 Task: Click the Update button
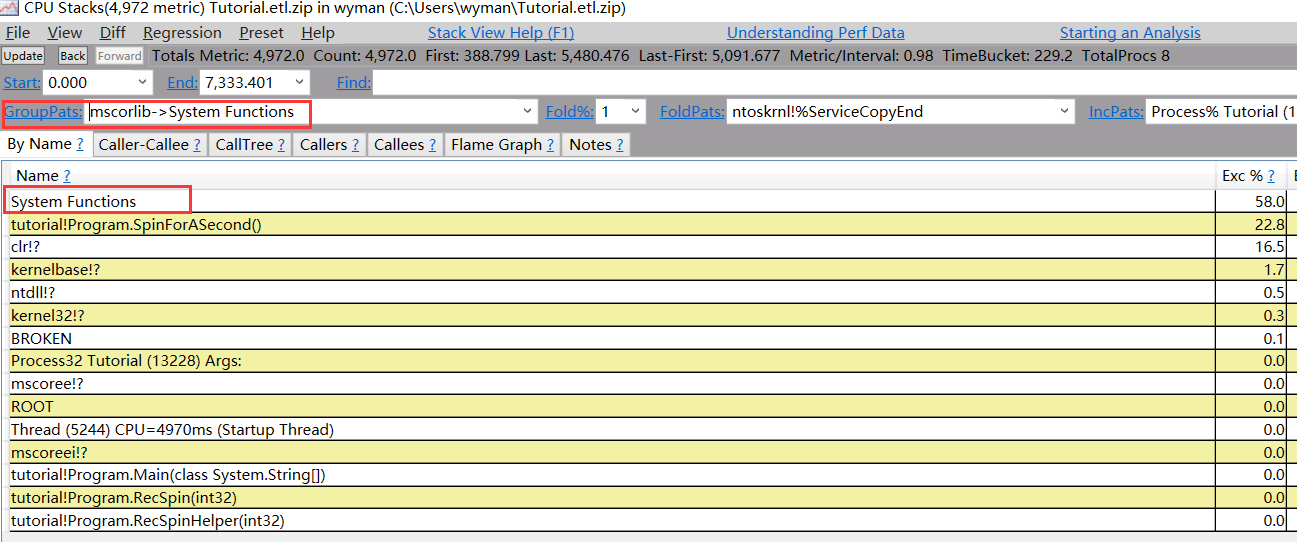[x=23, y=56]
